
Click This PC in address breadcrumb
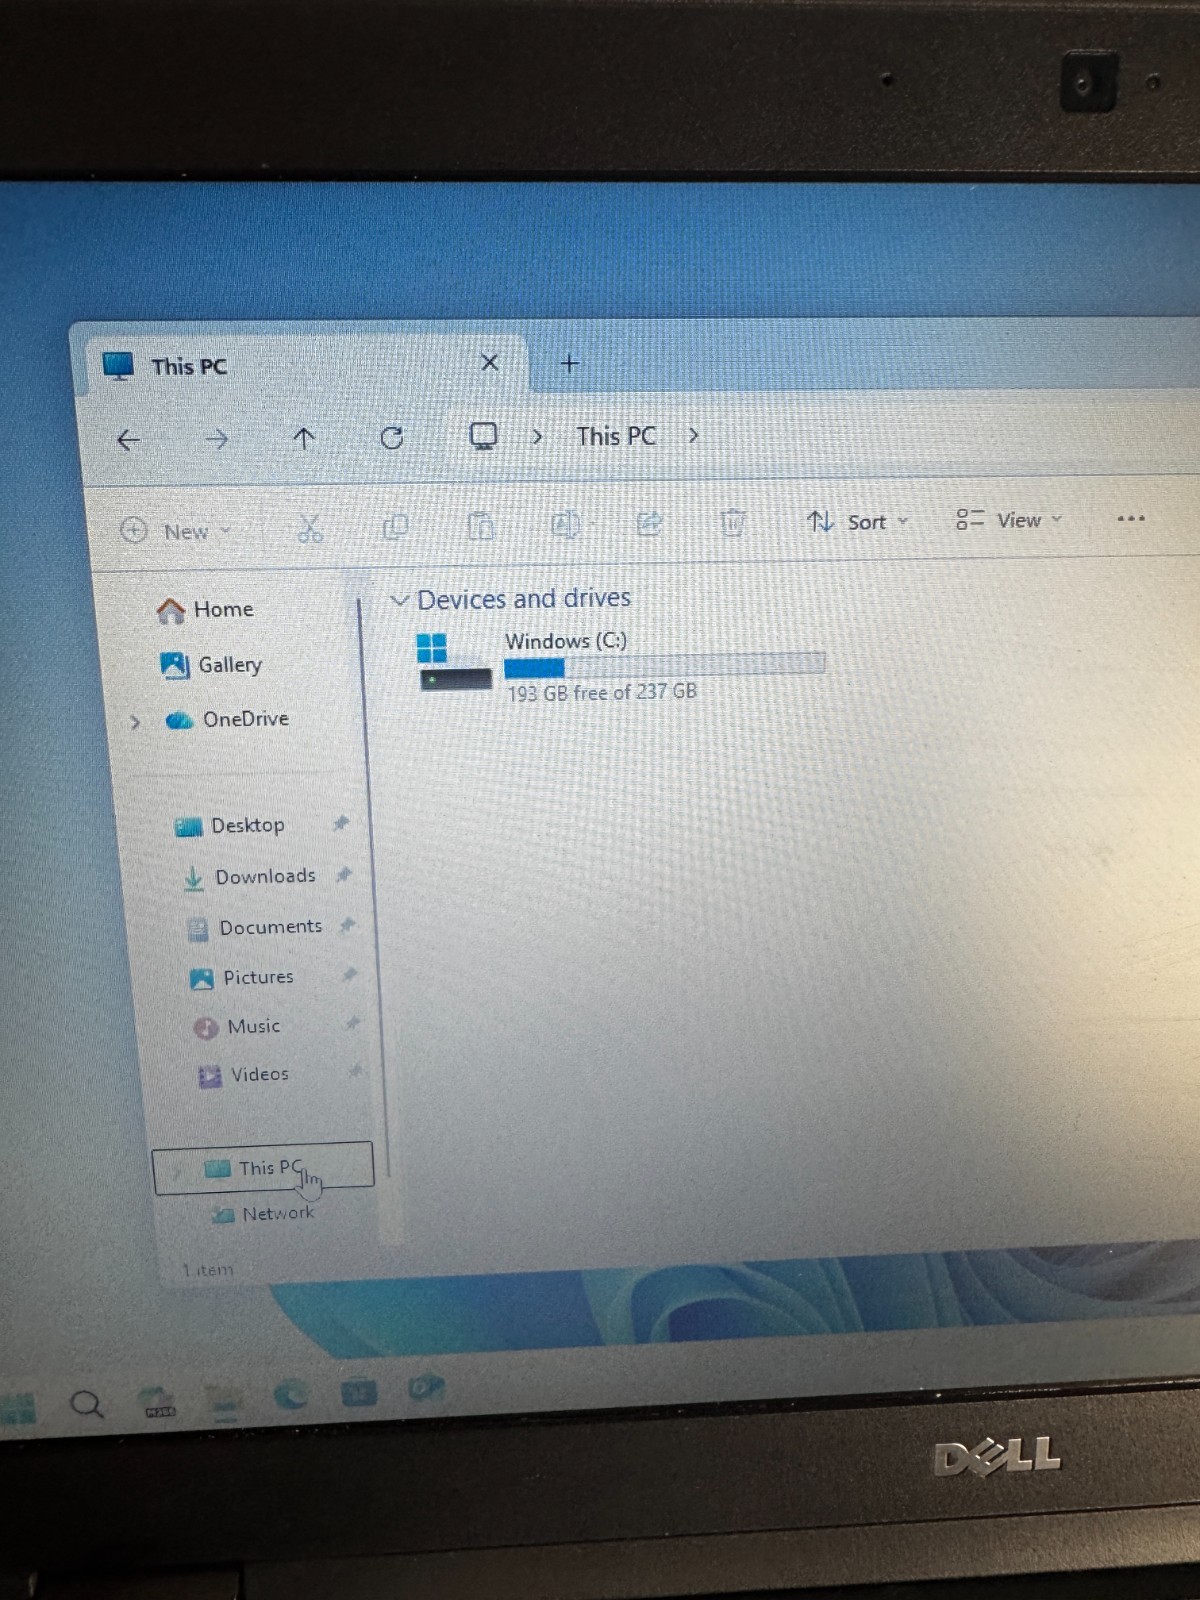point(616,436)
